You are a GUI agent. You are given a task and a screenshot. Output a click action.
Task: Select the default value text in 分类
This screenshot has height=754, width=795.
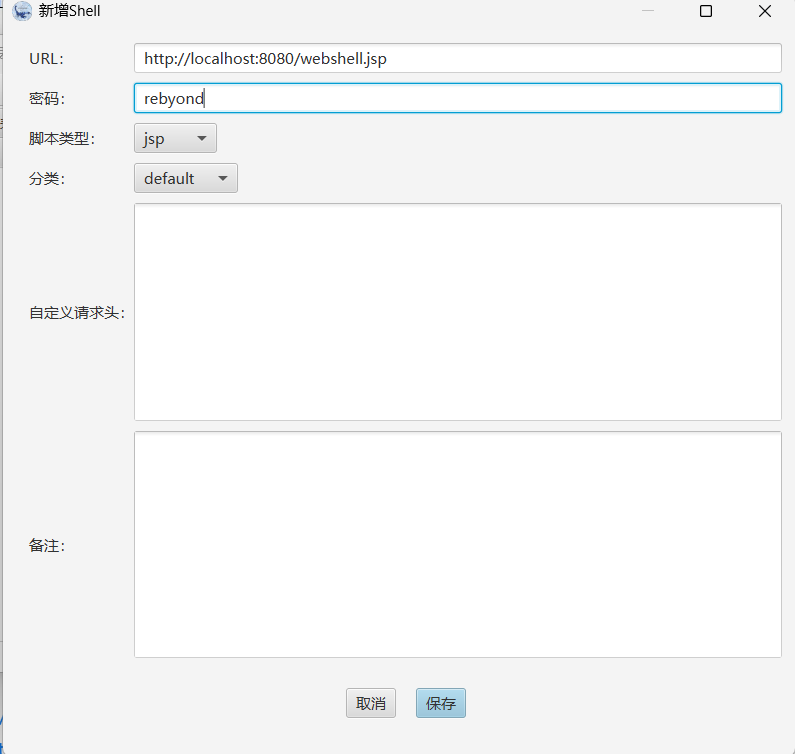click(x=169, y=179)
